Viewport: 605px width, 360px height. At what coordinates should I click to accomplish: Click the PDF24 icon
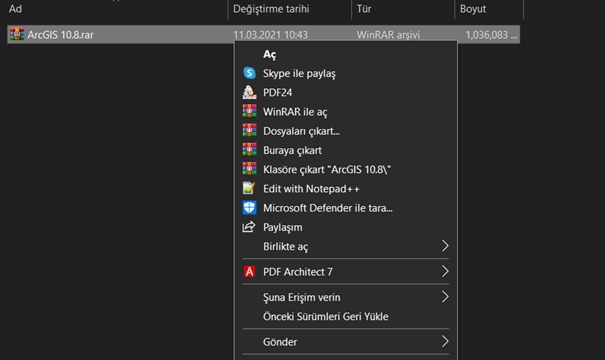click(249, 92)
